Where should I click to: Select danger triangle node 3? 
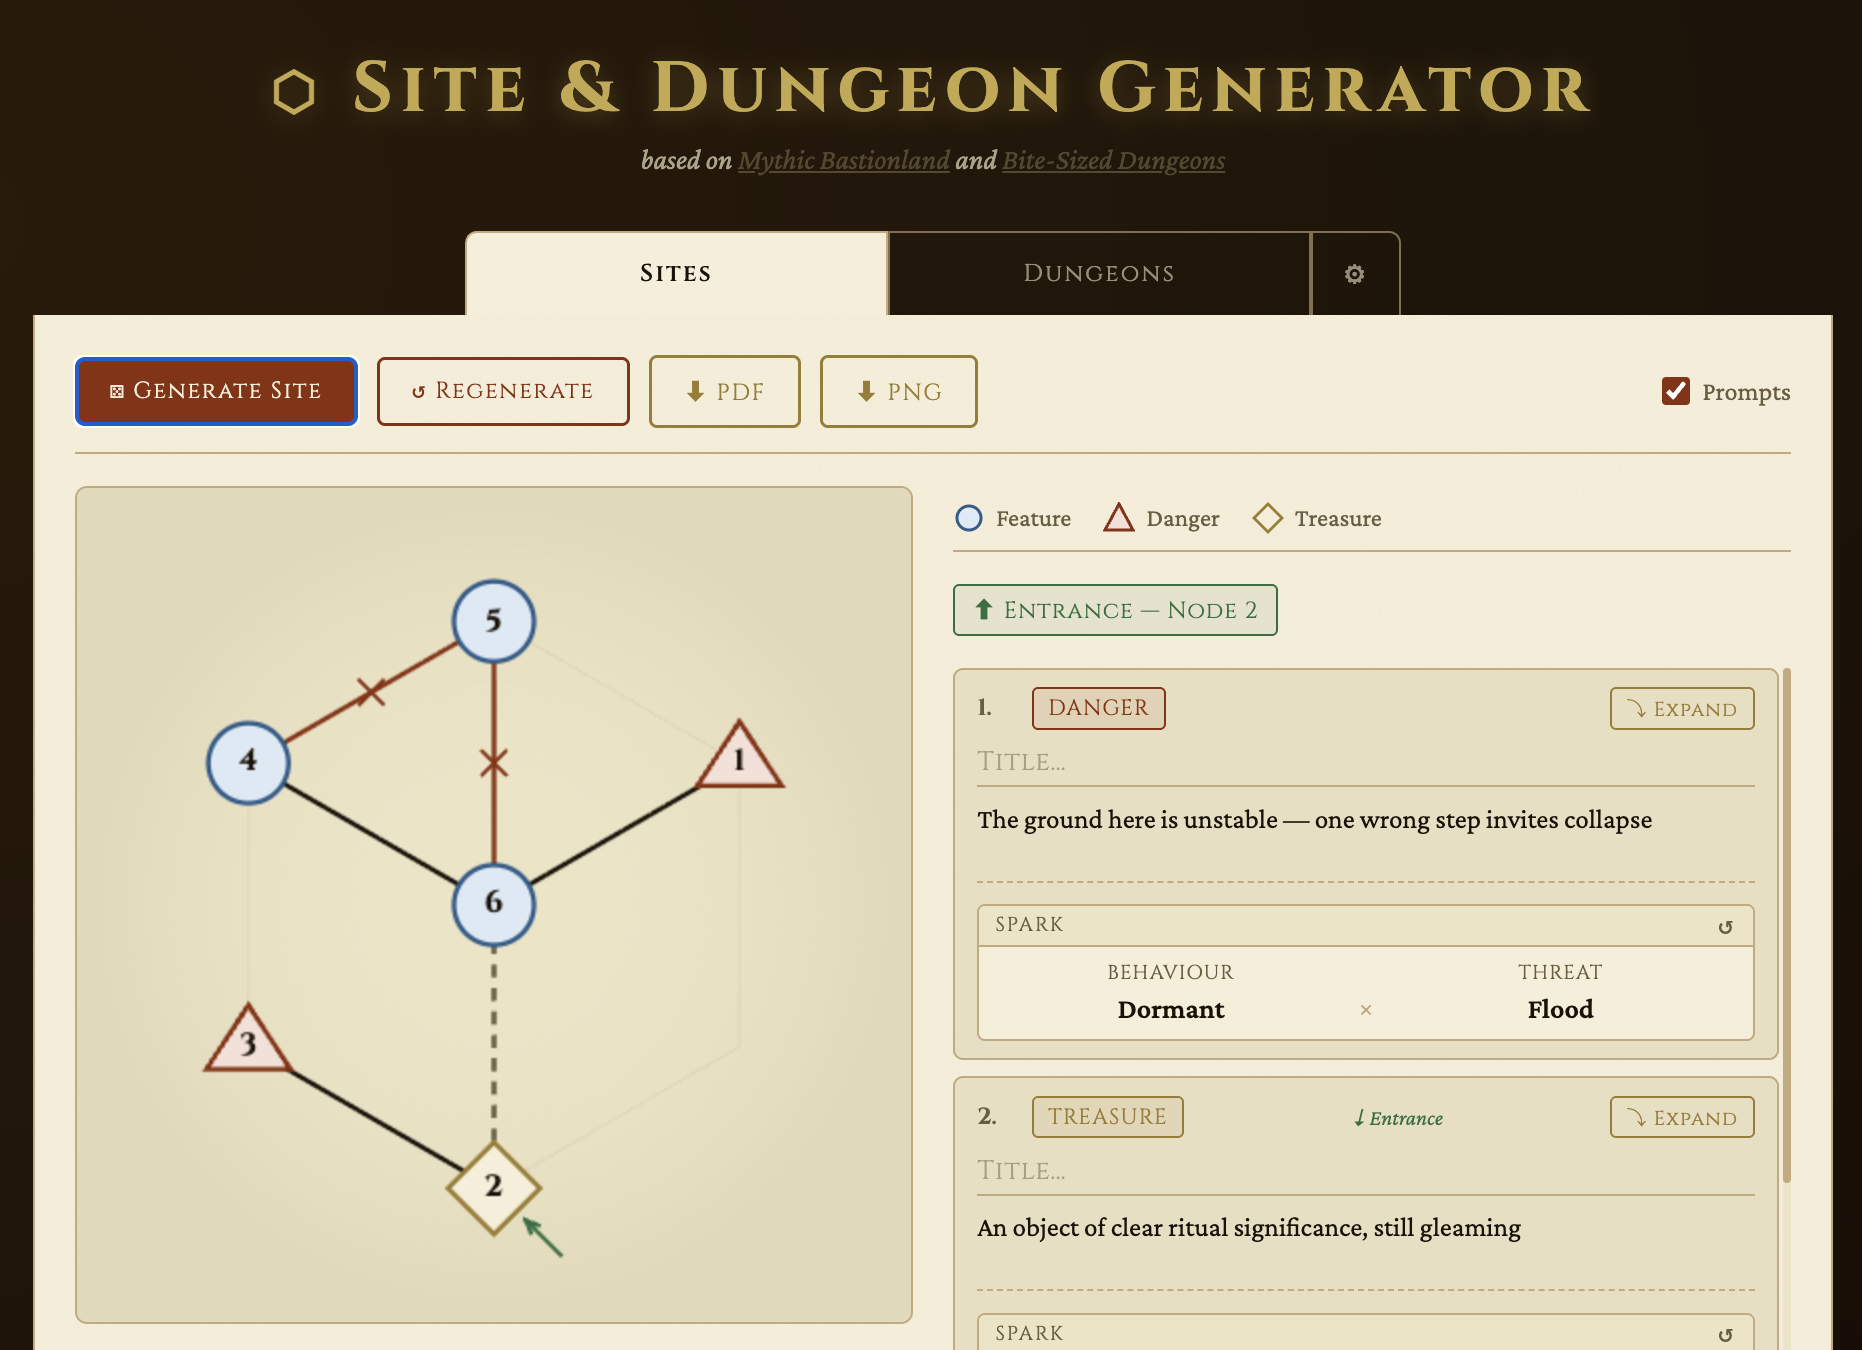(248, 1041)
